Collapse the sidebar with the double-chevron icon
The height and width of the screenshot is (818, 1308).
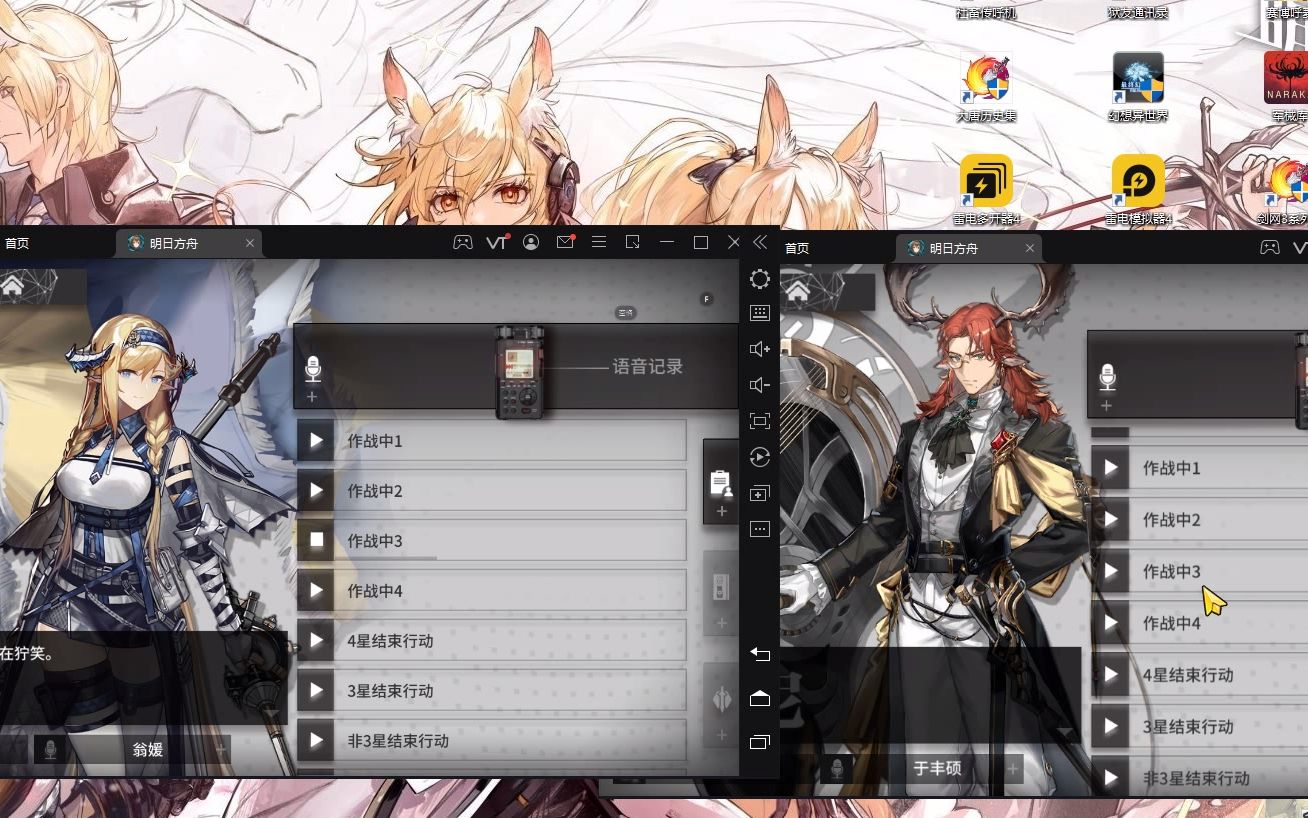click(x=760, y=242)
